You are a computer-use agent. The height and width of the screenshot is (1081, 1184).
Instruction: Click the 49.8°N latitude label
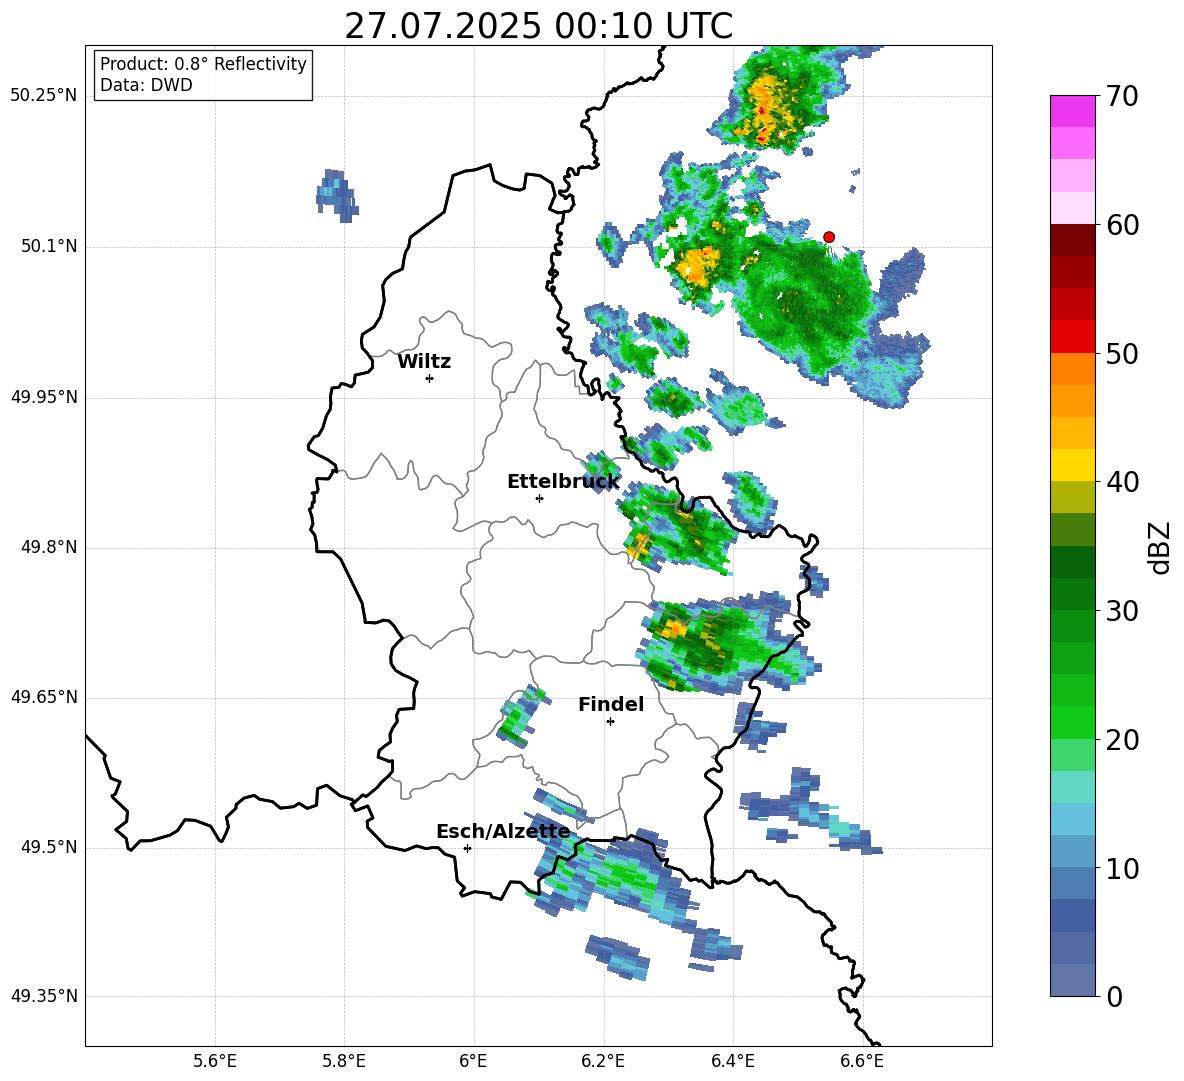(49, 547)
